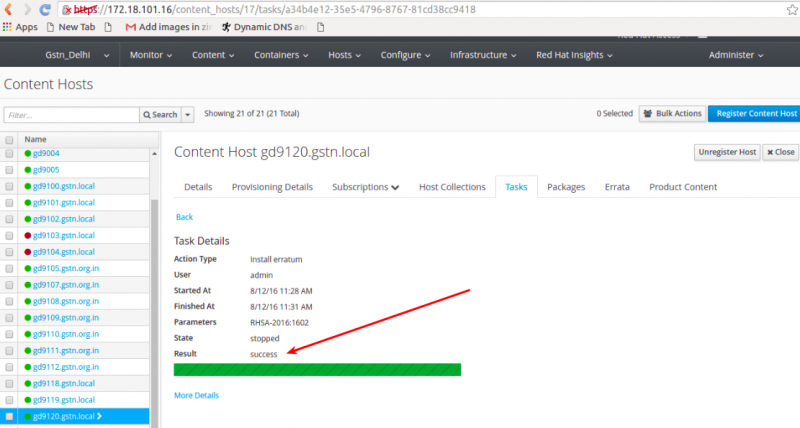Switch to the Errata tab
Viewport: 800px width, 428px height.
tap(617, 187)
